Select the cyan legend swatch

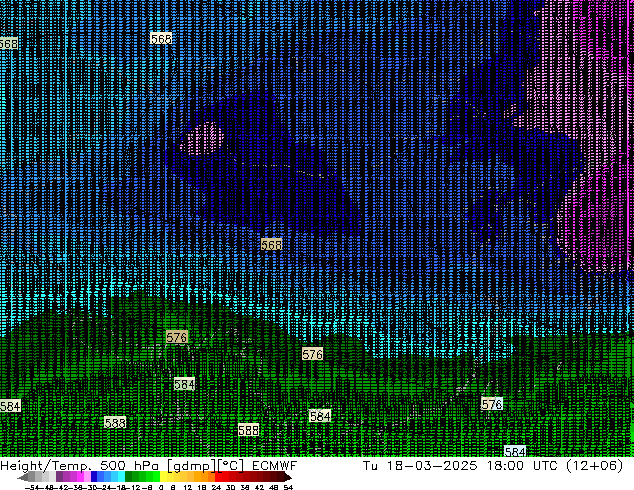[121, 478]
